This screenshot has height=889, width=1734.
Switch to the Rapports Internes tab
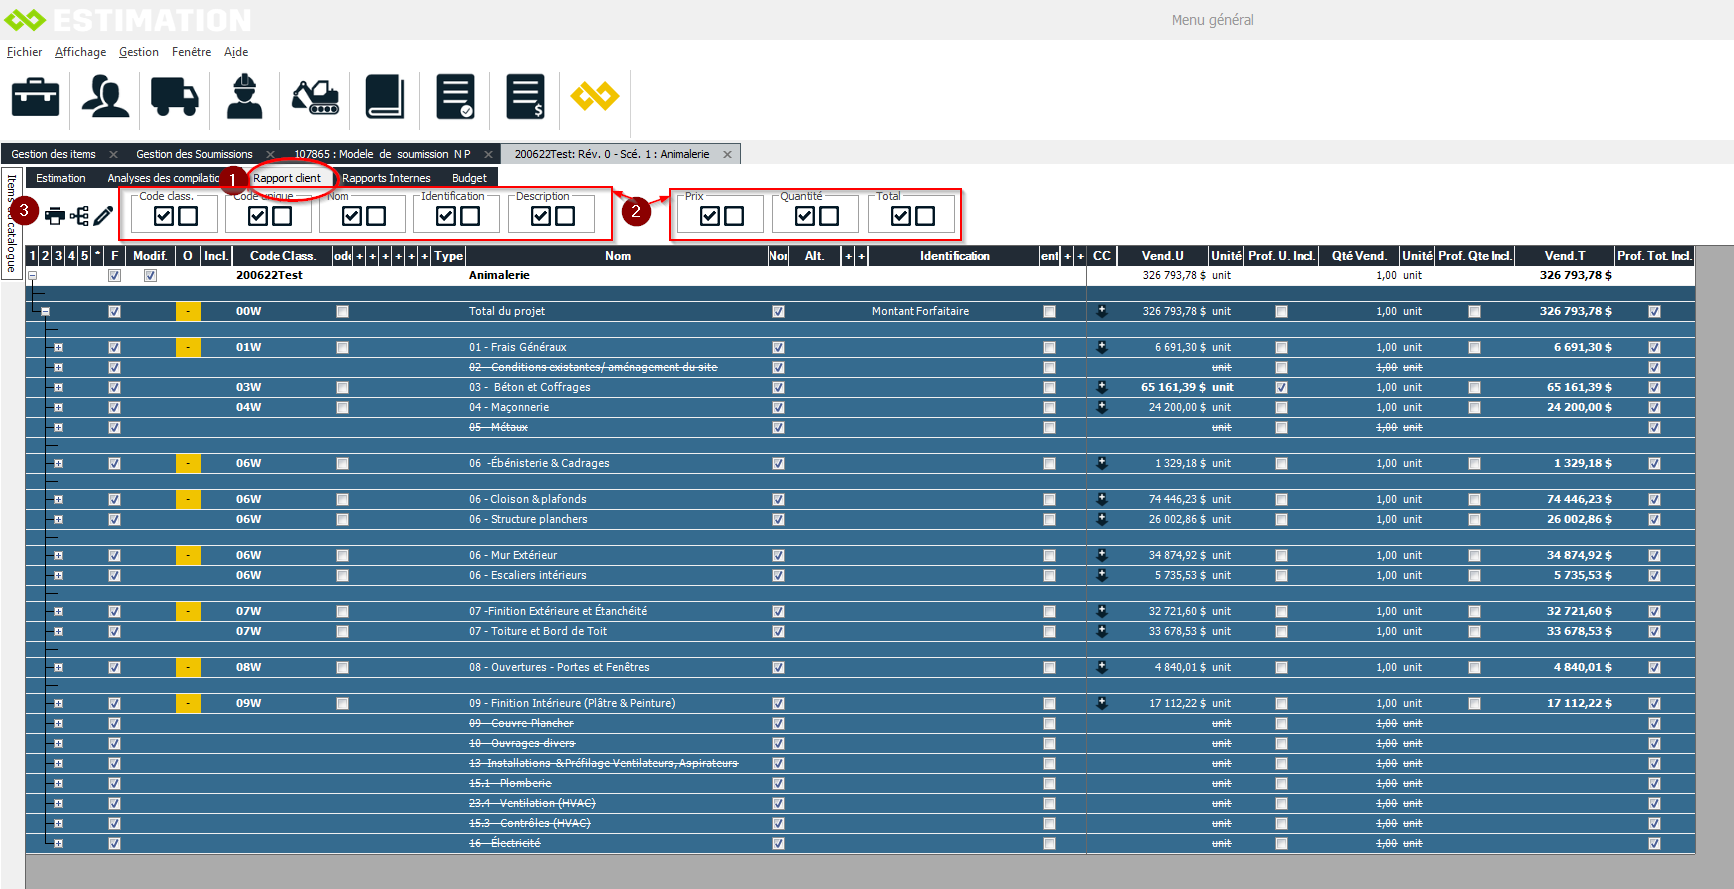click(x=386, y=178)
